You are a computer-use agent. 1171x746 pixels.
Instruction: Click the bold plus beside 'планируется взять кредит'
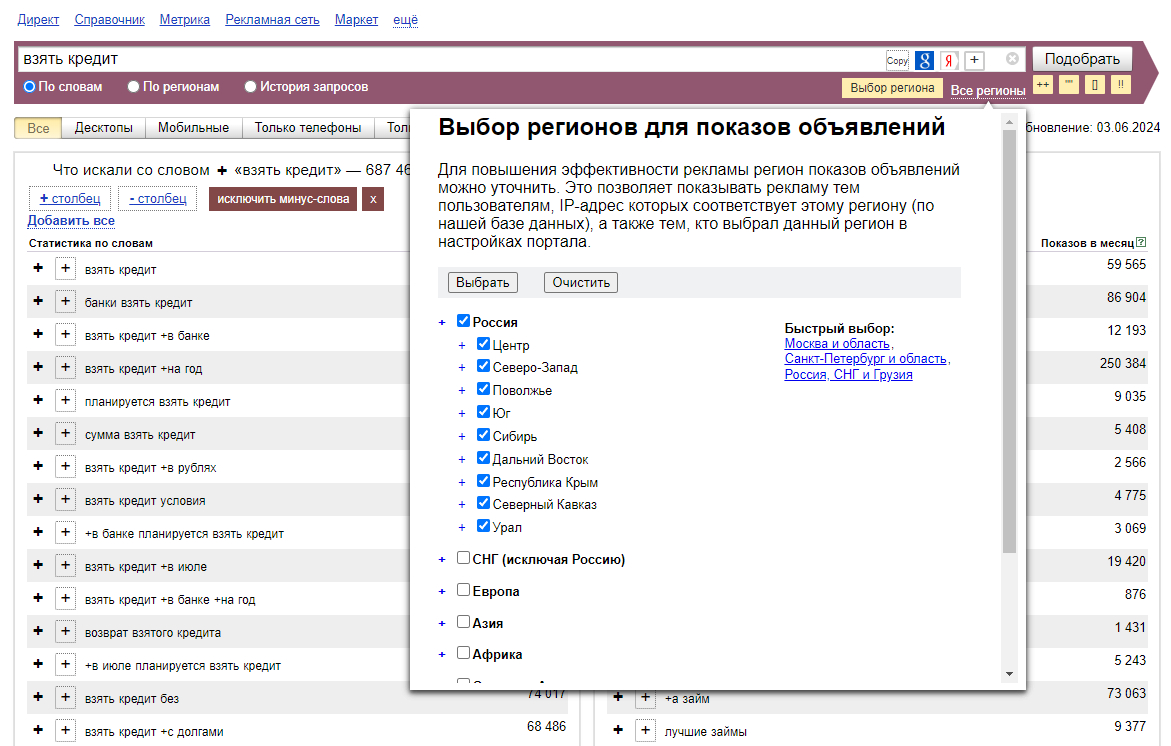38,400
